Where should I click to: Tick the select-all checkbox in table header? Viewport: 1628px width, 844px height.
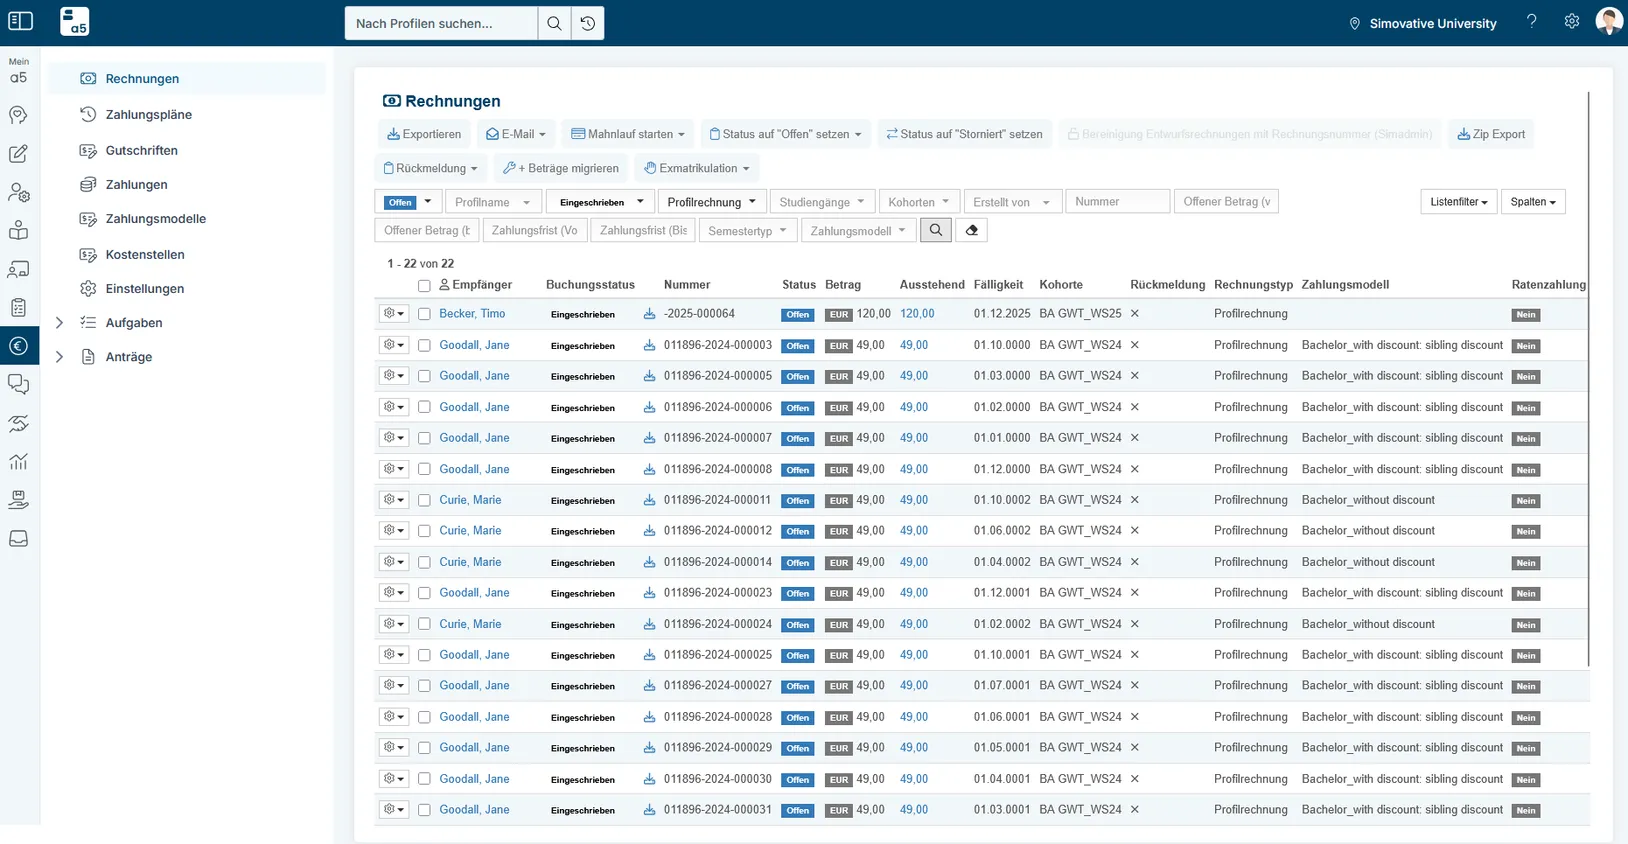[424, 286]
